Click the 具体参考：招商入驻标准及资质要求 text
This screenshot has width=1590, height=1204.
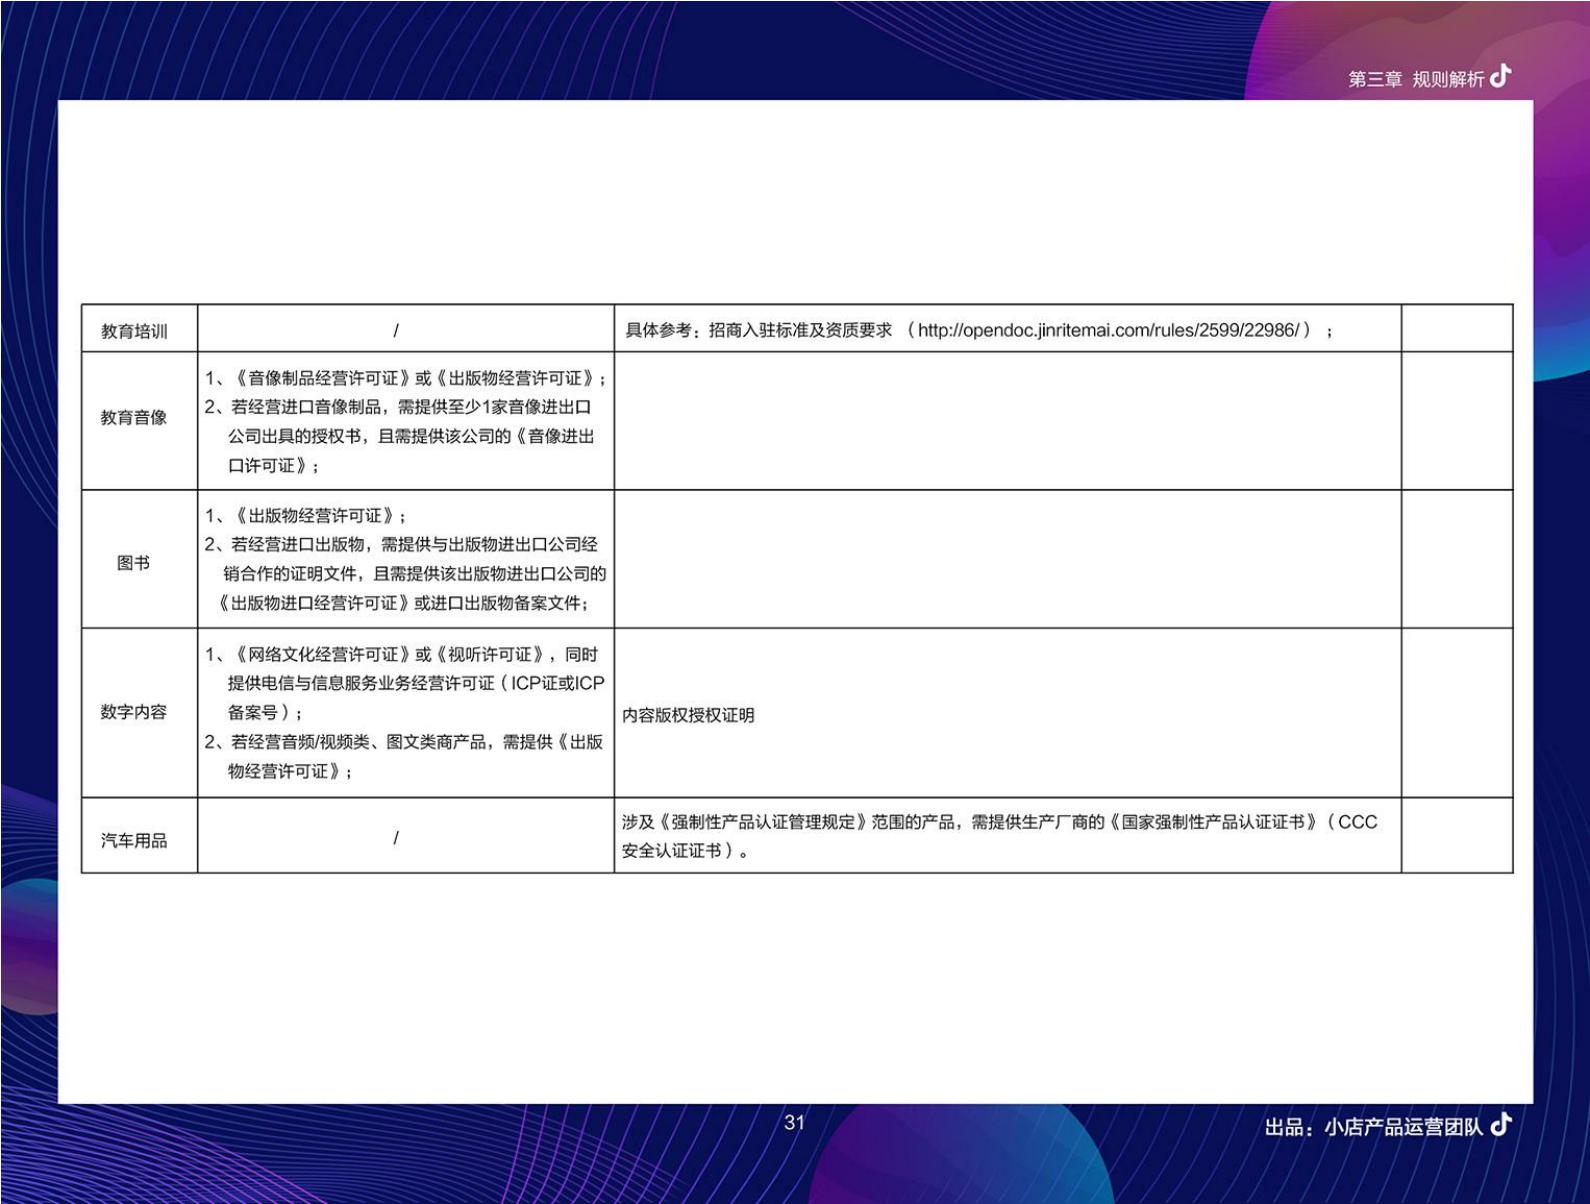point(758,330)
